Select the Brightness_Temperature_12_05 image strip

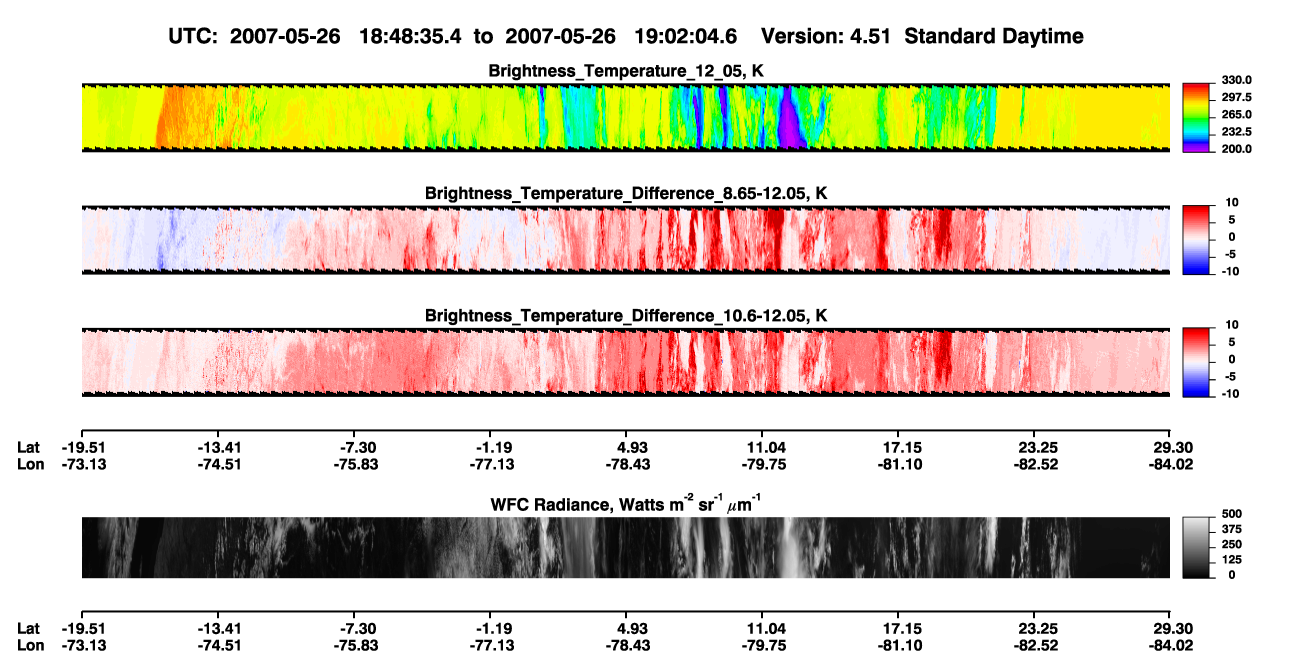(625, 117)
